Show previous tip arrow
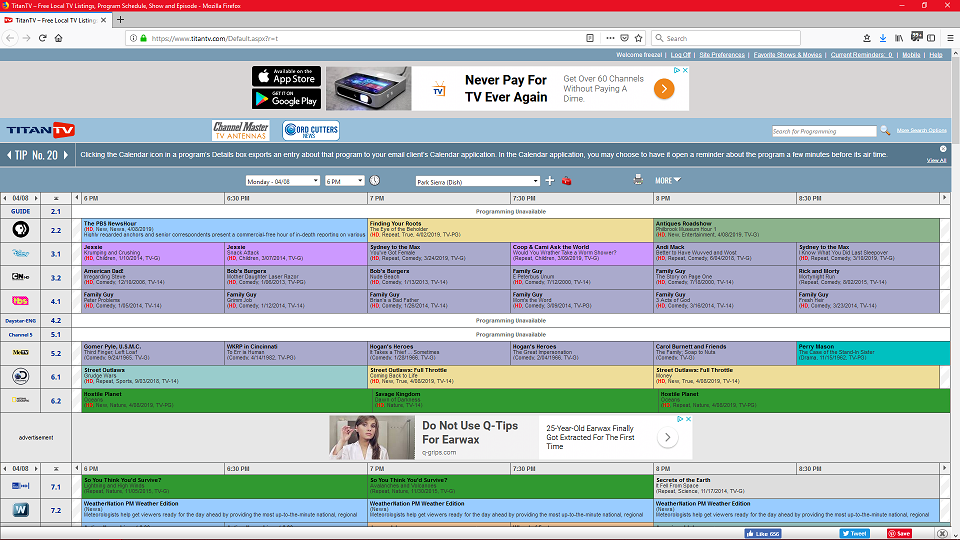 [x=9, y=155]
